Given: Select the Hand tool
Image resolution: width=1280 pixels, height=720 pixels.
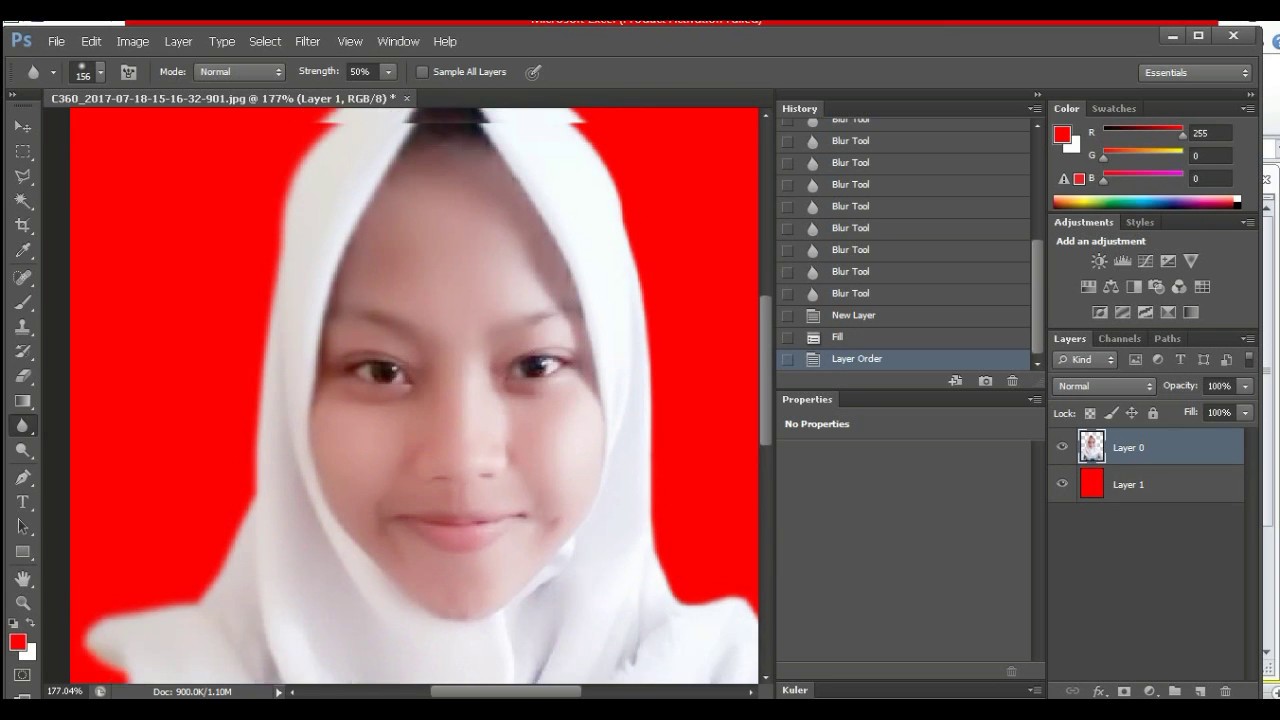Looking at the screenshot, I should pyautogui.click(x=23, y=579).
